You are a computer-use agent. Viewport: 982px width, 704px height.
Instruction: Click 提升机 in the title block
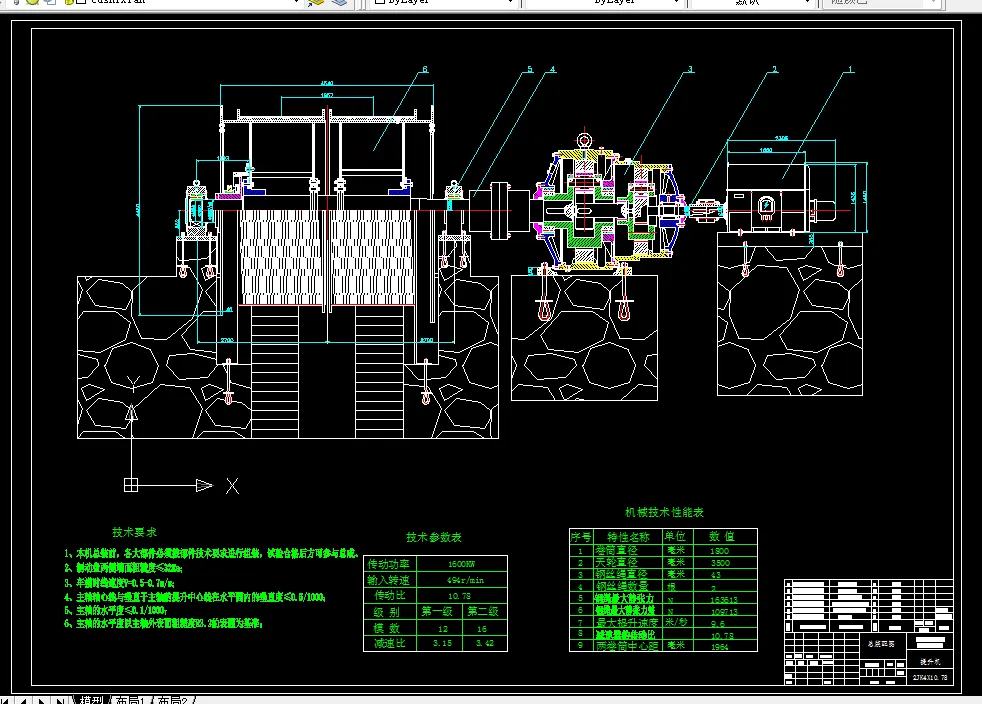(930, 661)
